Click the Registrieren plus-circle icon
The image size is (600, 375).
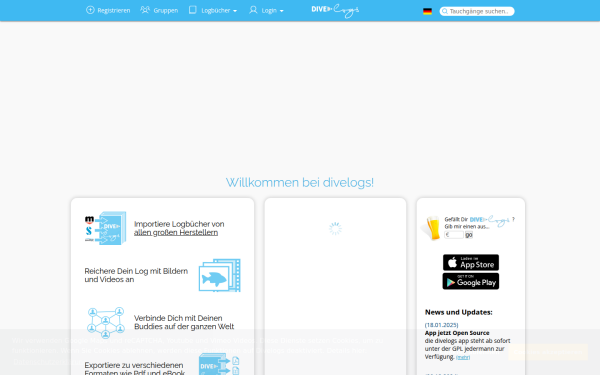click(90, 10)
